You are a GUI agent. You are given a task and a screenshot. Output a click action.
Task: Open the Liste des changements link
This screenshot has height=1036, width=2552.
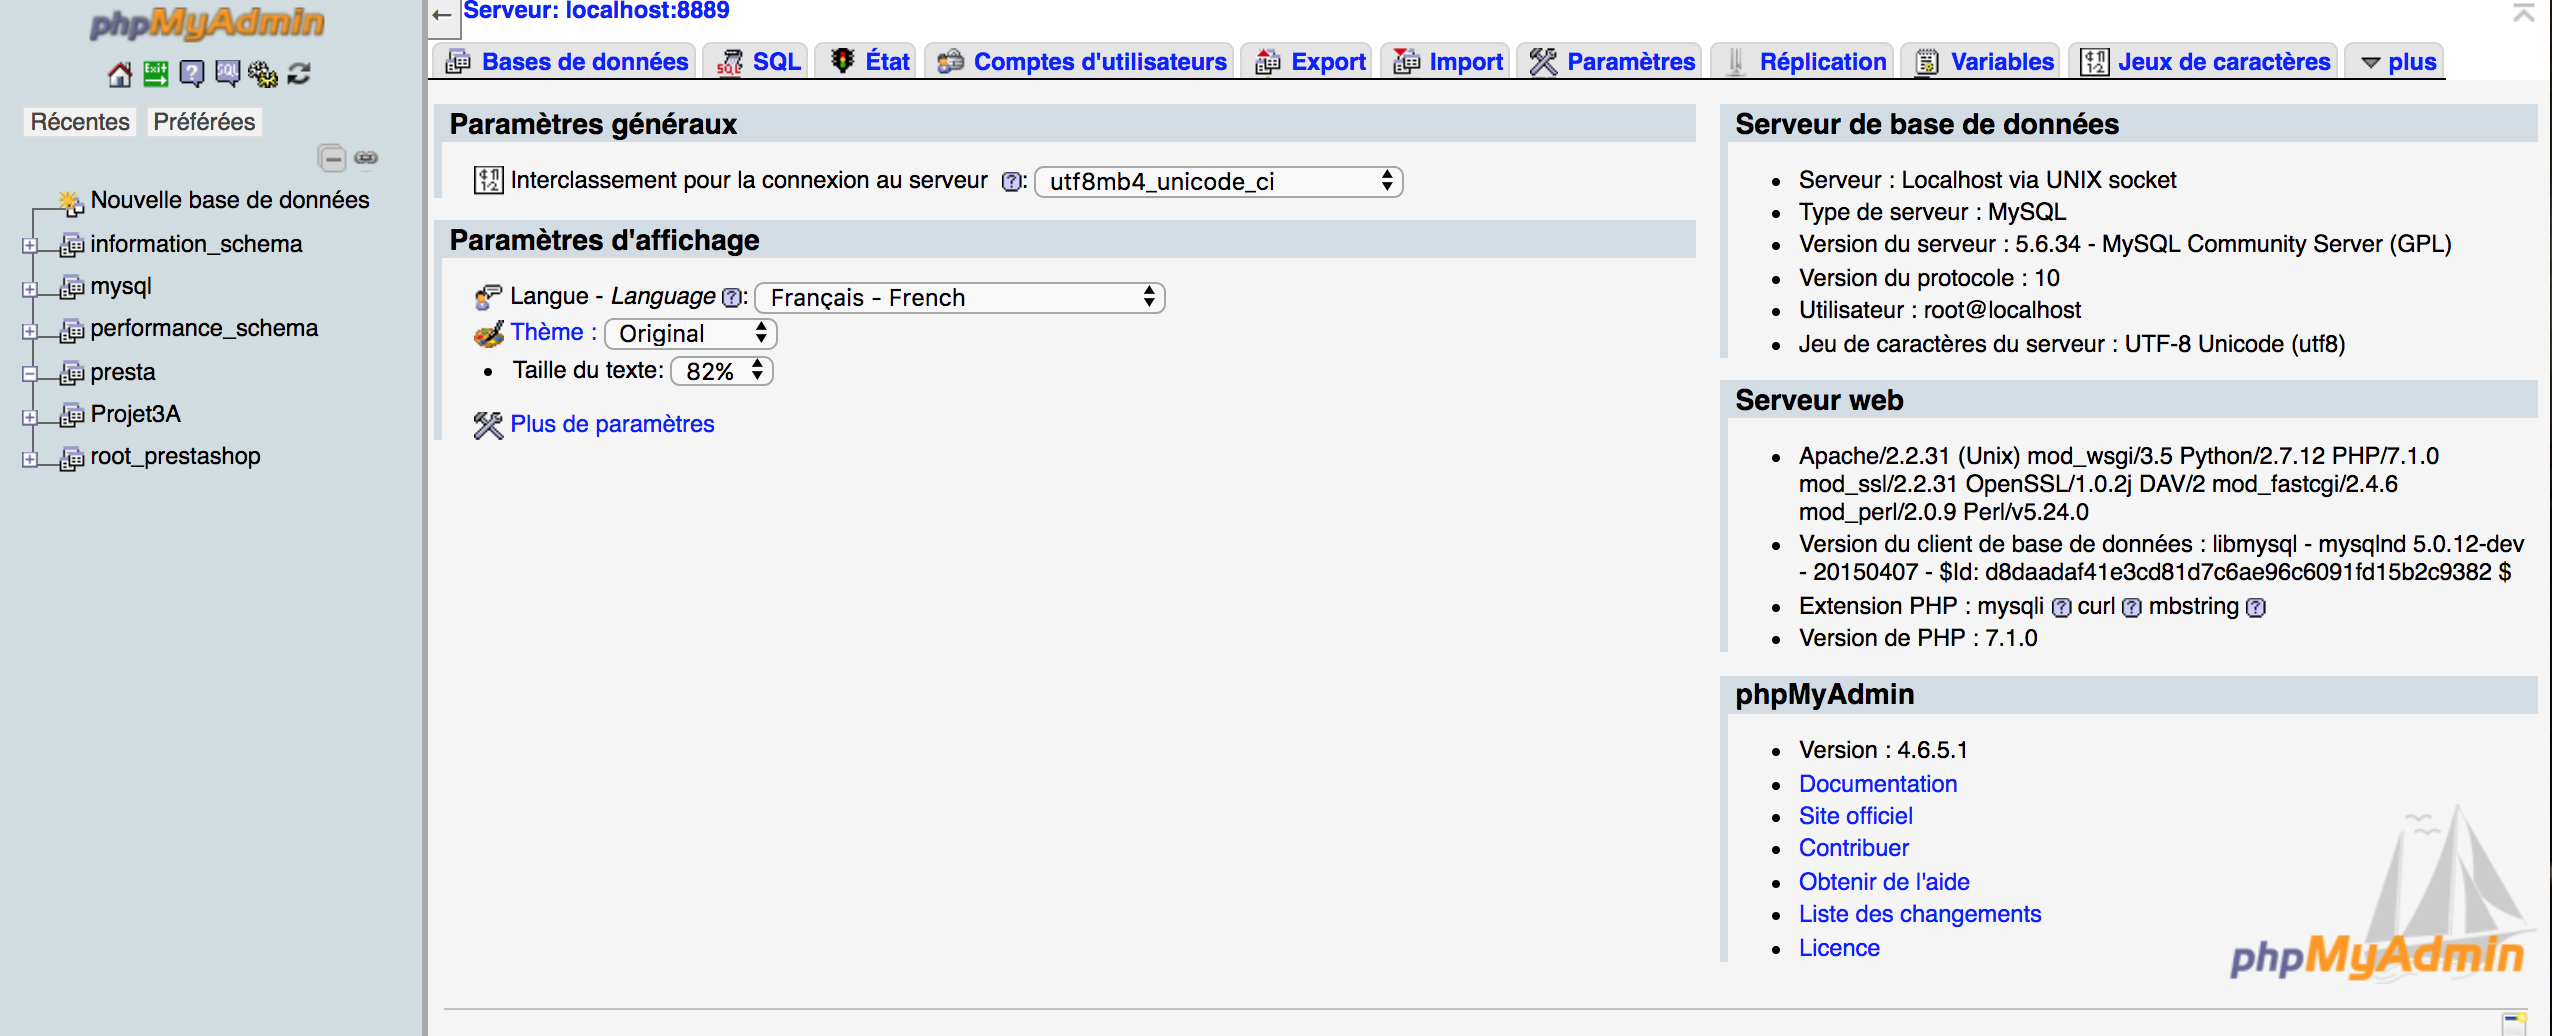click(x=1919, y=914)
